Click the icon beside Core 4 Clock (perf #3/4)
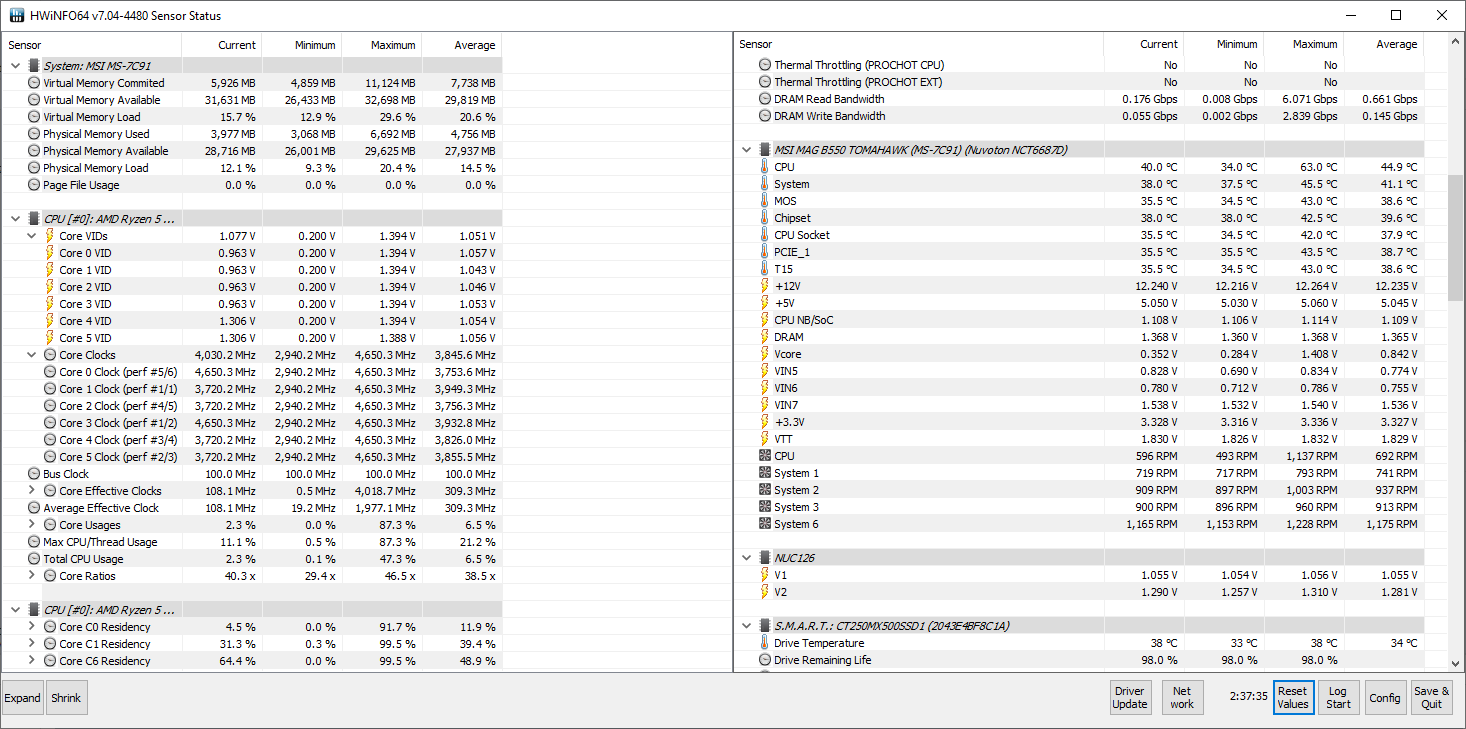 click(x=50, y=440)
